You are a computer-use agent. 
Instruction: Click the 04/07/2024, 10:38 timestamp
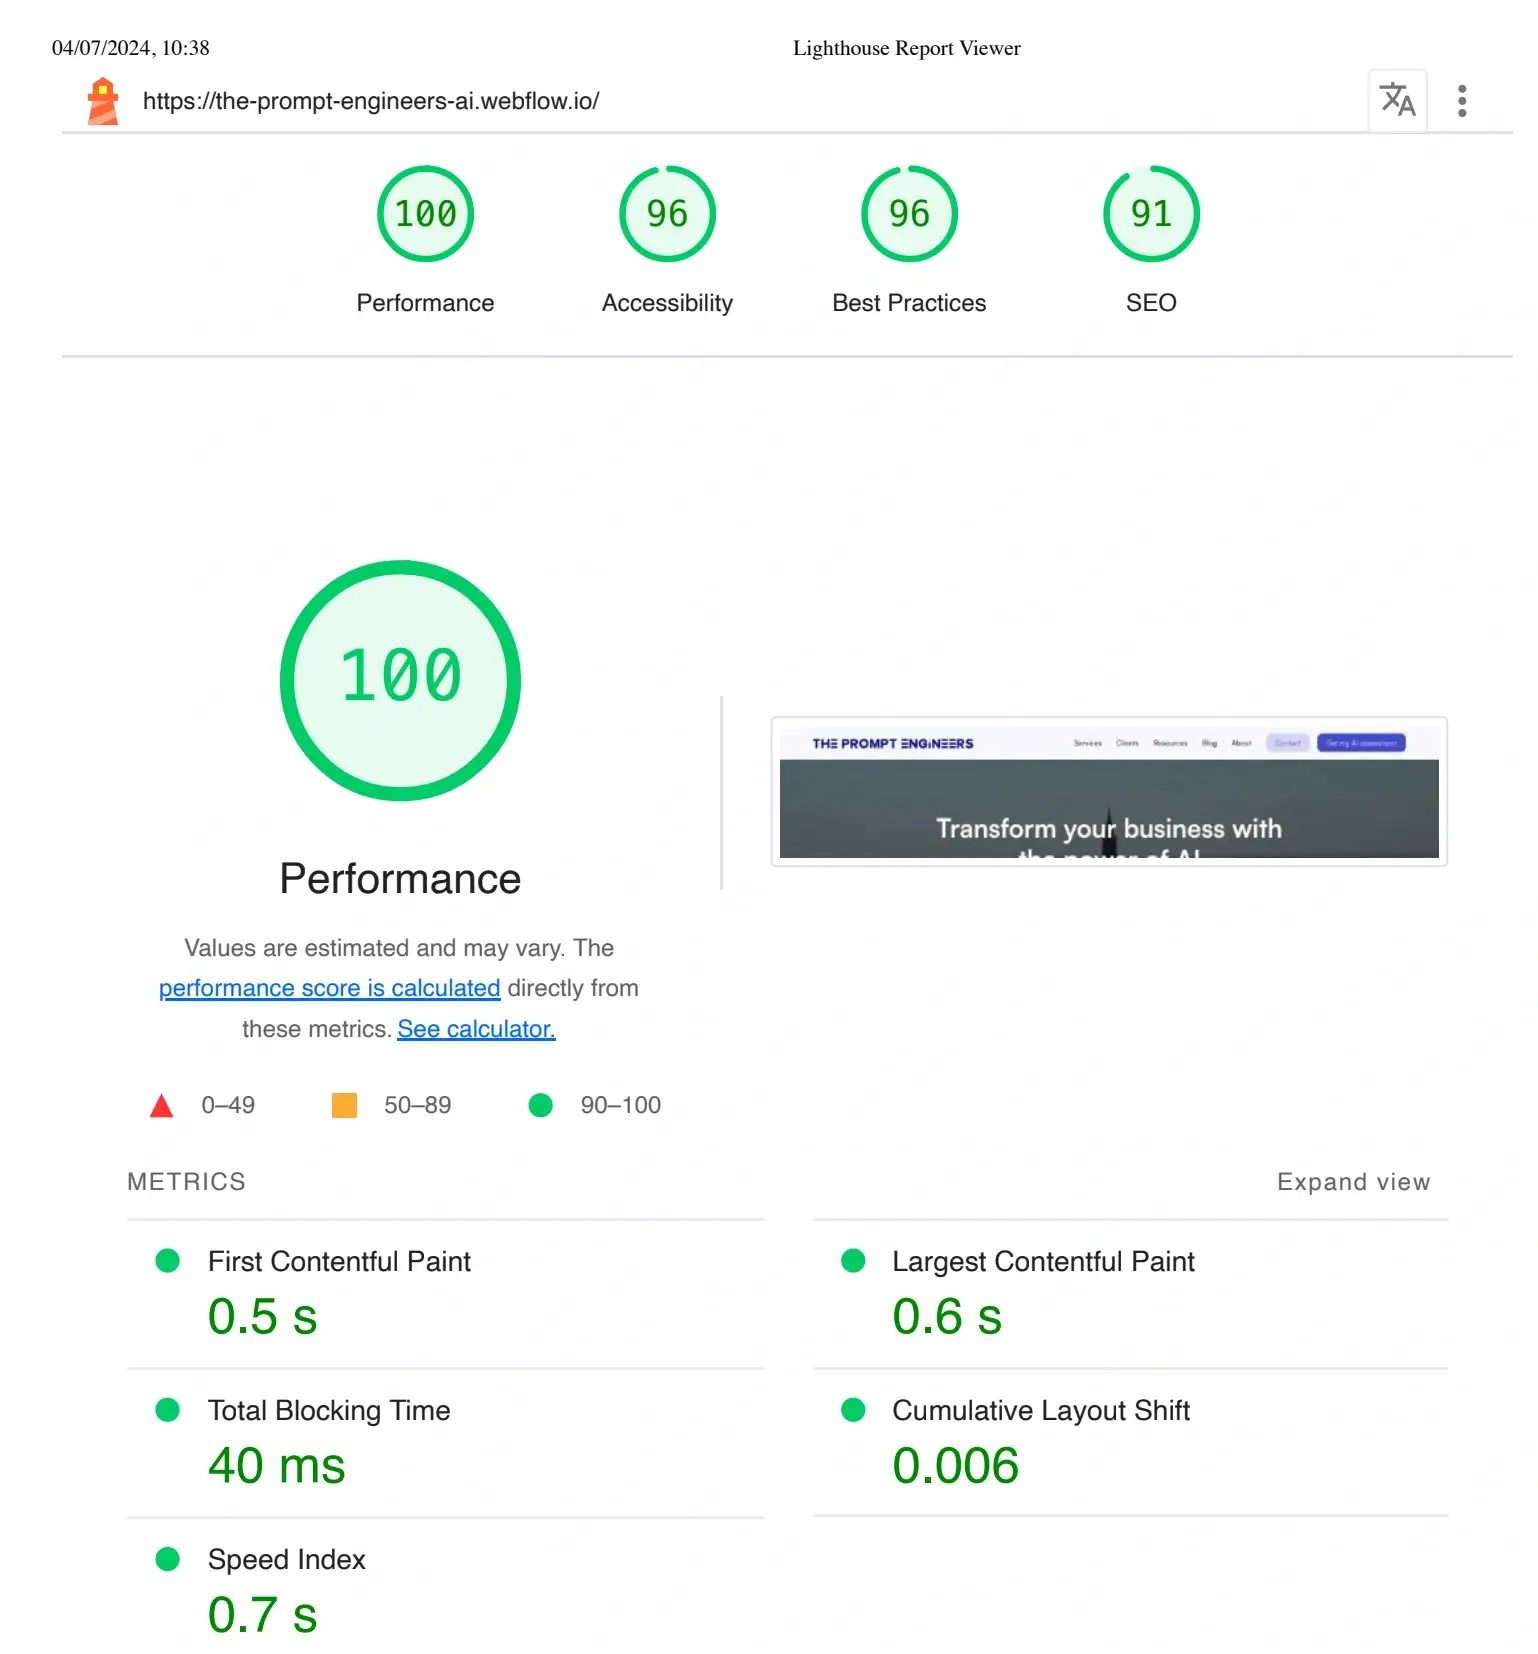coord(131,48)
